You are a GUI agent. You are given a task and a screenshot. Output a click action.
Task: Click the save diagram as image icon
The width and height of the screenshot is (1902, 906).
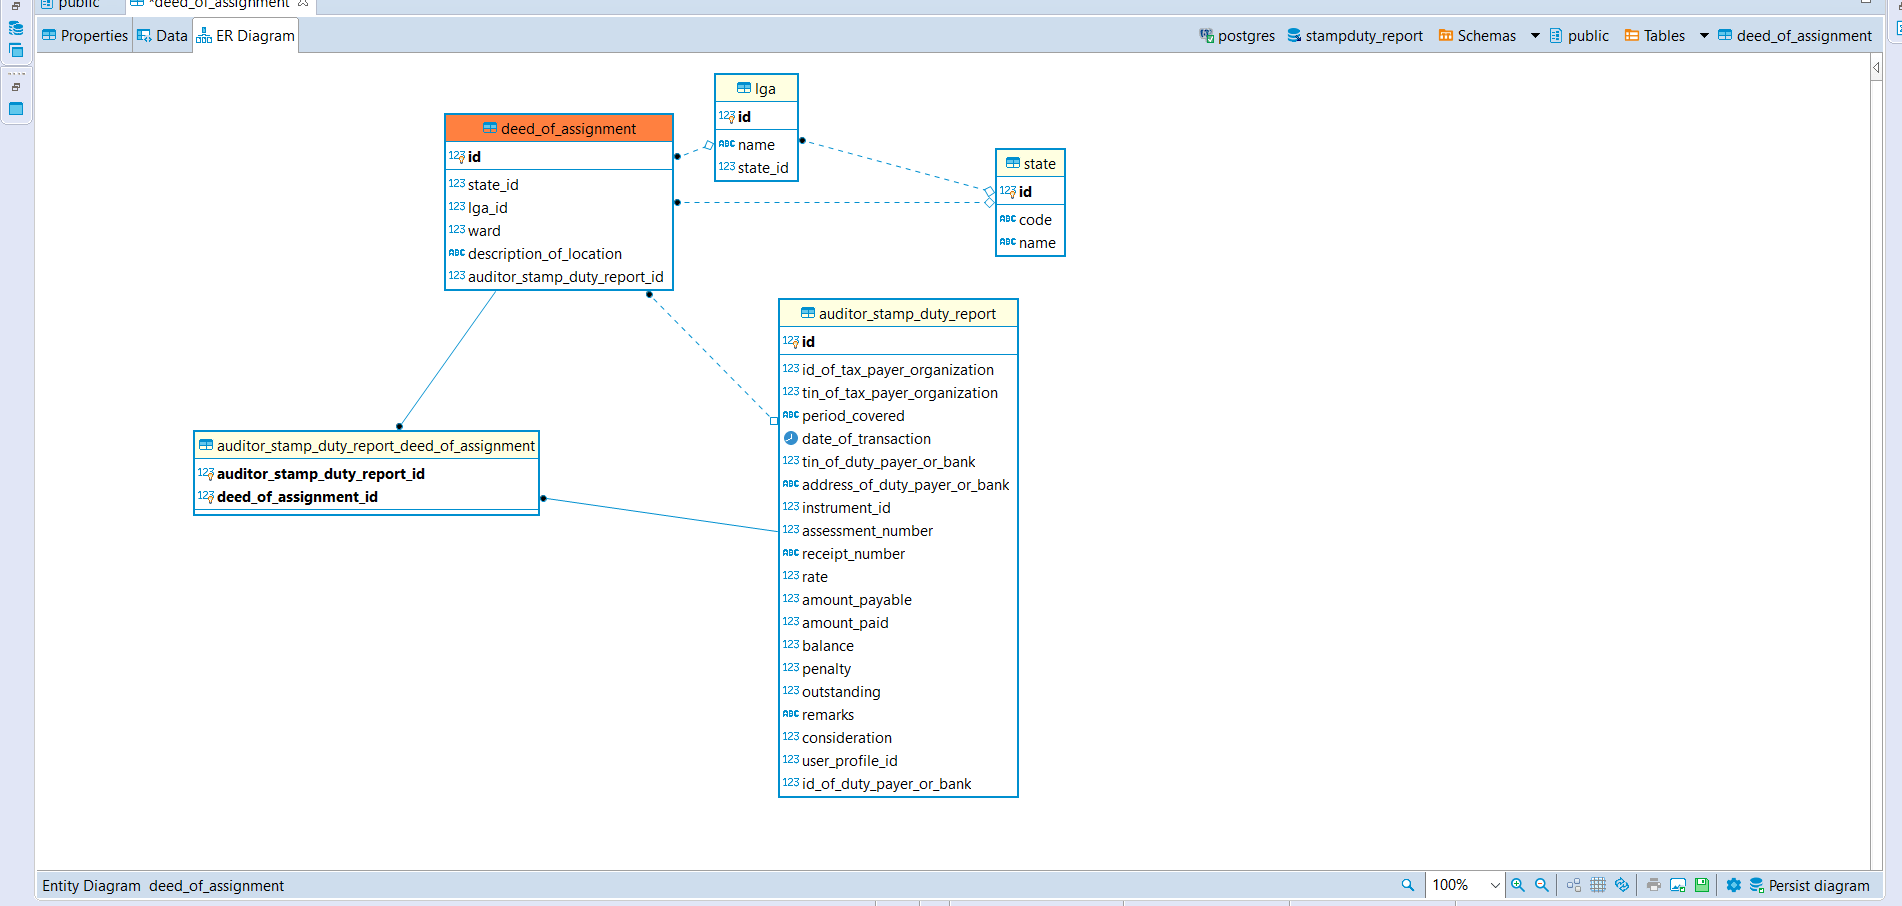pyautogui.click(x=1677, y=885)
